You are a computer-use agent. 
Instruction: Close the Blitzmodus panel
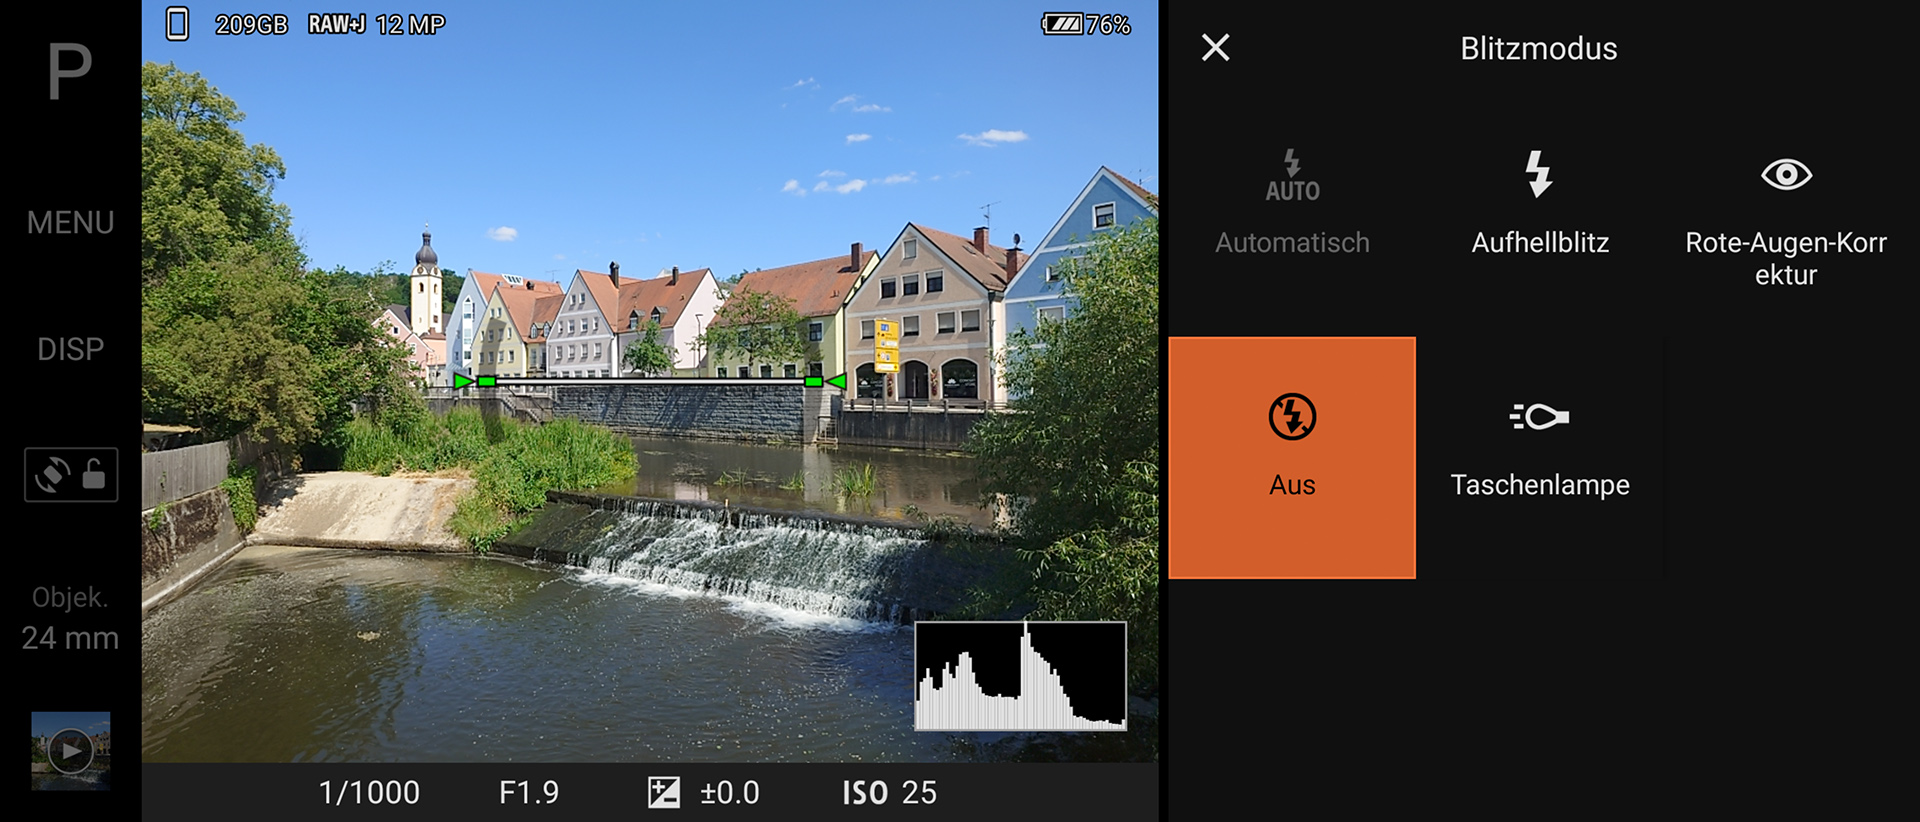1215,48
